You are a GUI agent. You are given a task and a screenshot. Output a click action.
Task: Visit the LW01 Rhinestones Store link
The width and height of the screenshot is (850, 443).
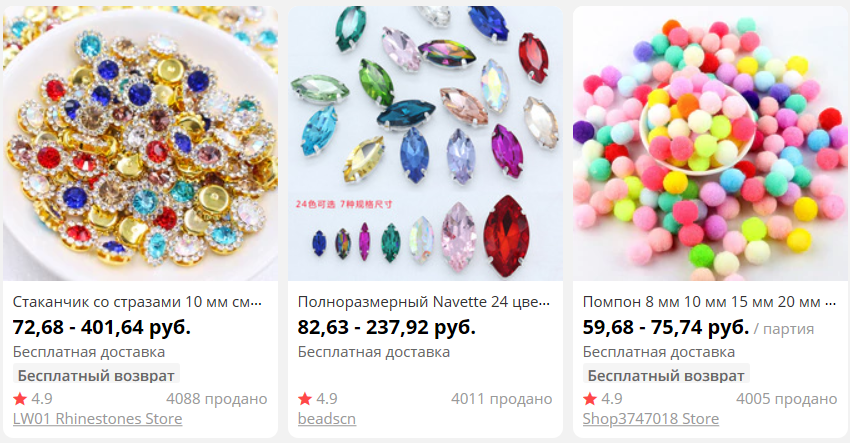pyautogui.click(x=98, y=419)
